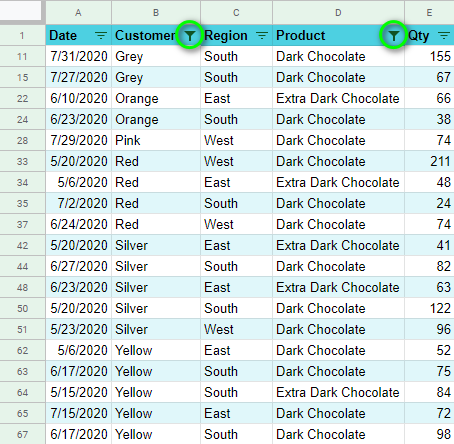Select Dark Chocolate cell in row 33
Viewport: 454px width, 444px height.
(338, 161)
